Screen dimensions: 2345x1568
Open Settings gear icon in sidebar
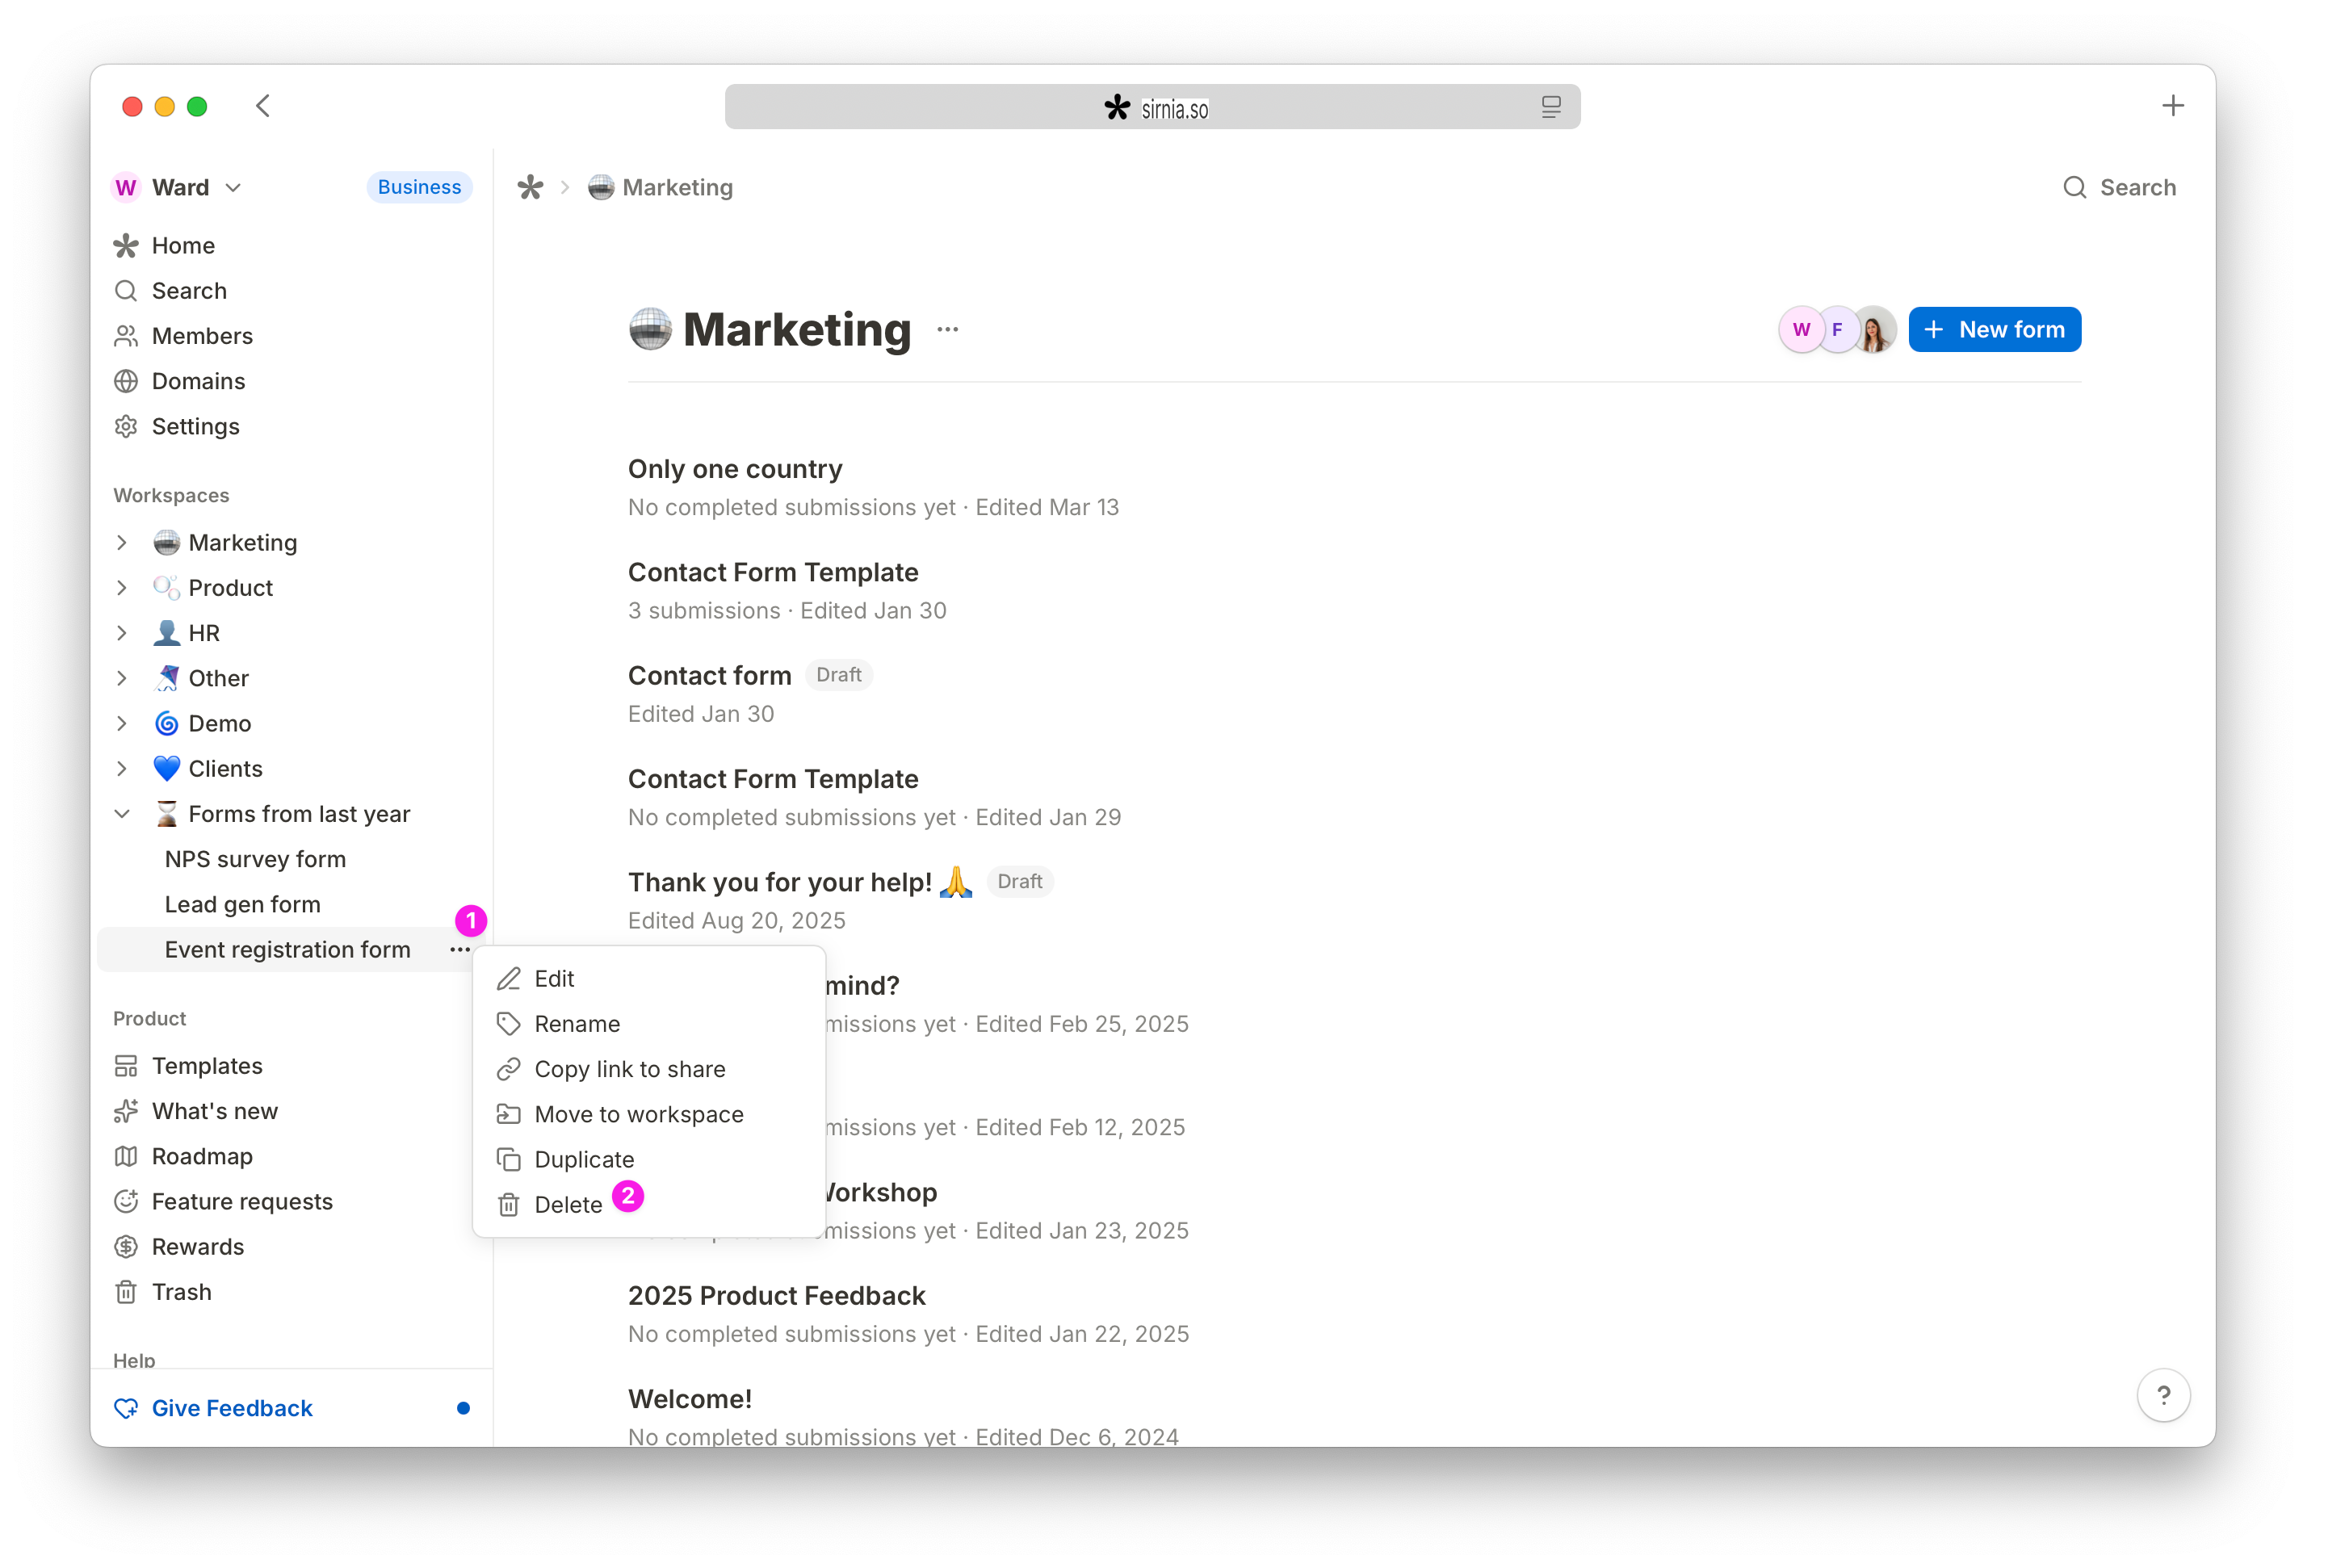pos(126,427)
